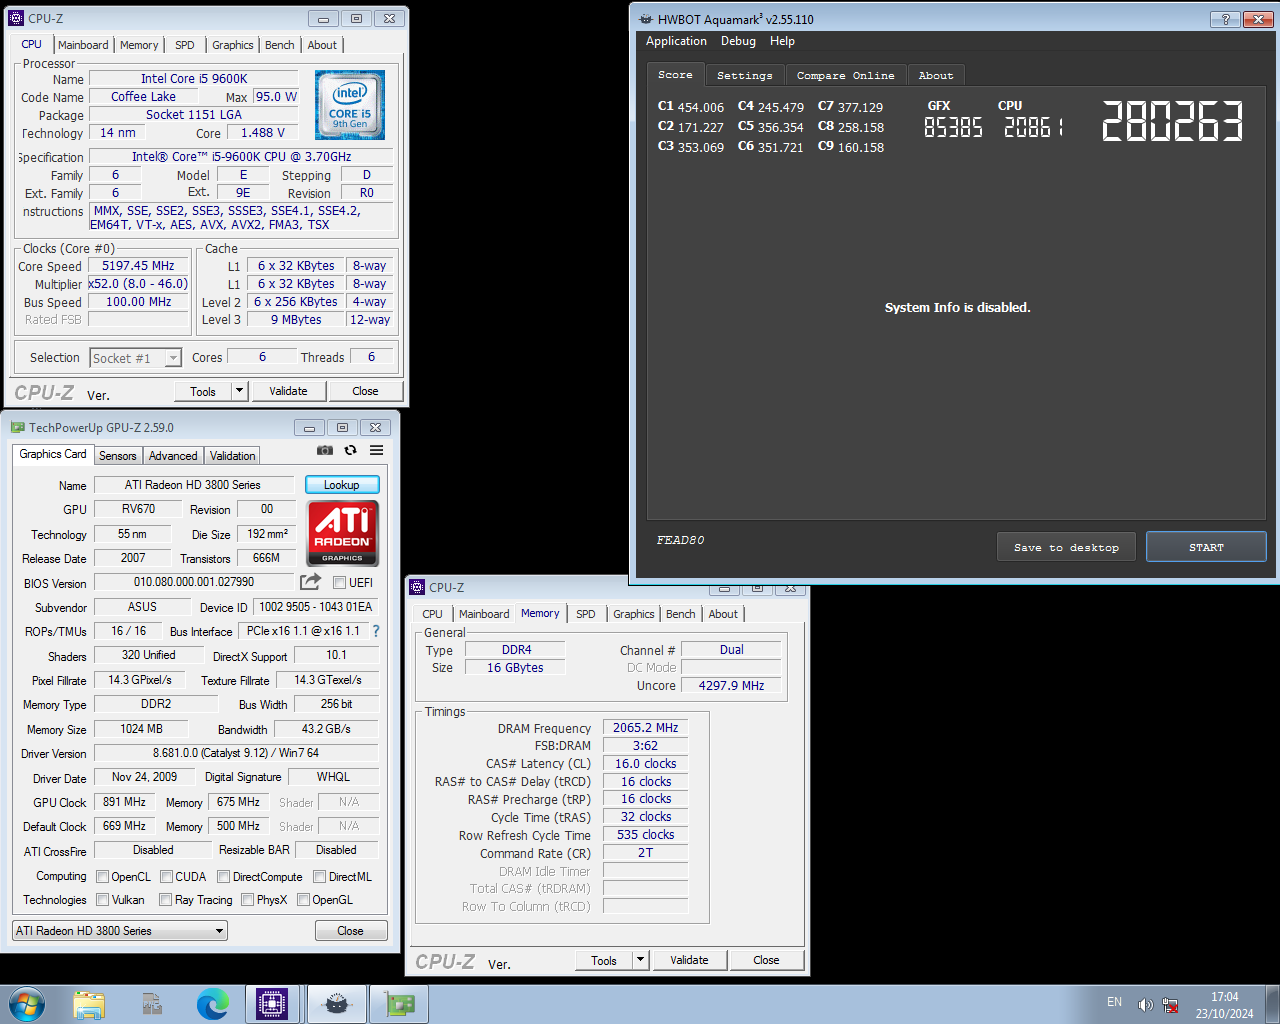Toggle the PhysX checkbox
Screen dimensions: 1280x1024
point(247,900)
